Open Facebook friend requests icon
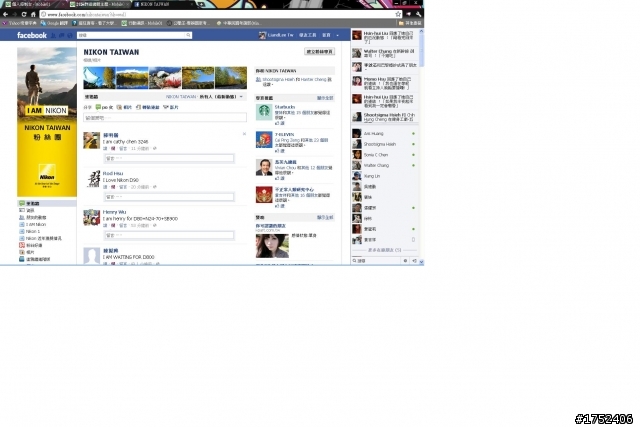 [53, 36]
